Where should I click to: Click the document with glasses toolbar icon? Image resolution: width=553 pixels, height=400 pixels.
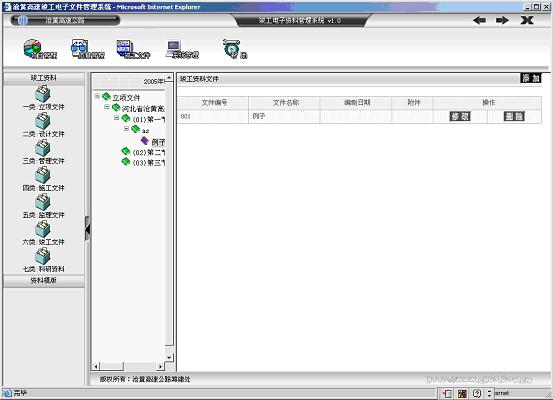[x=79, y=48]
